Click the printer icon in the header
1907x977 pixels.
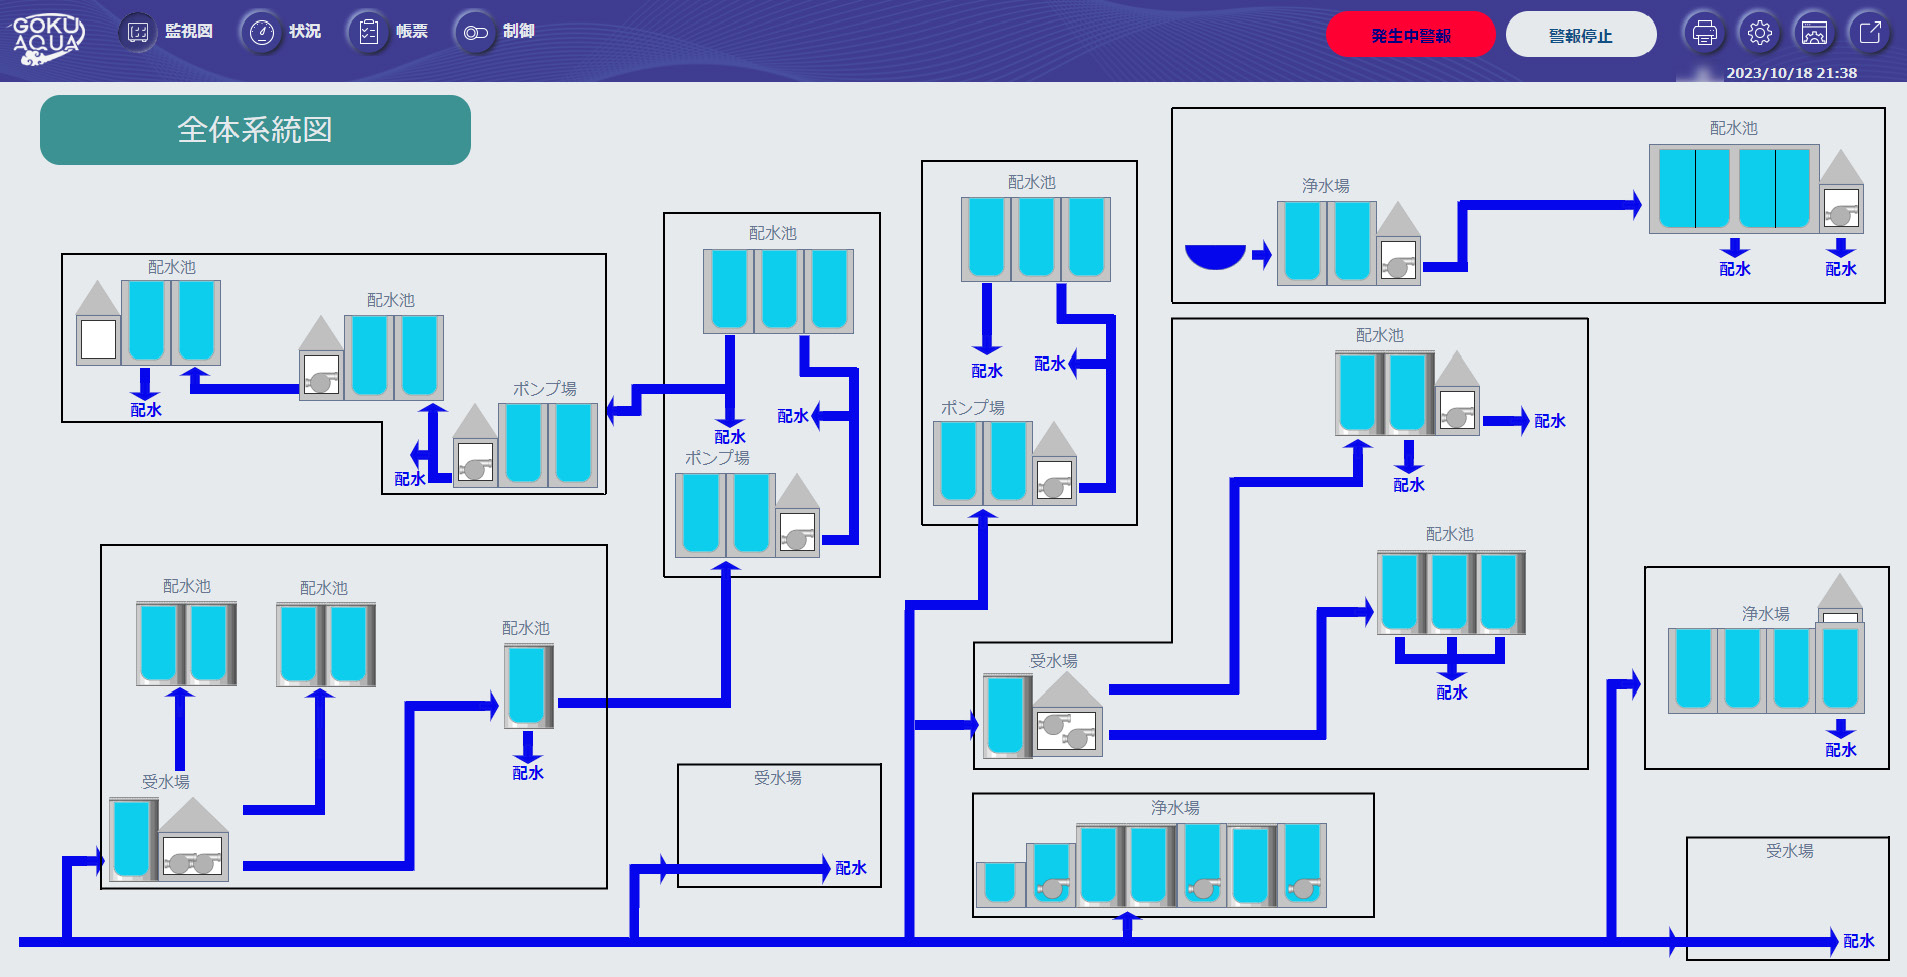coord(1704,33)
